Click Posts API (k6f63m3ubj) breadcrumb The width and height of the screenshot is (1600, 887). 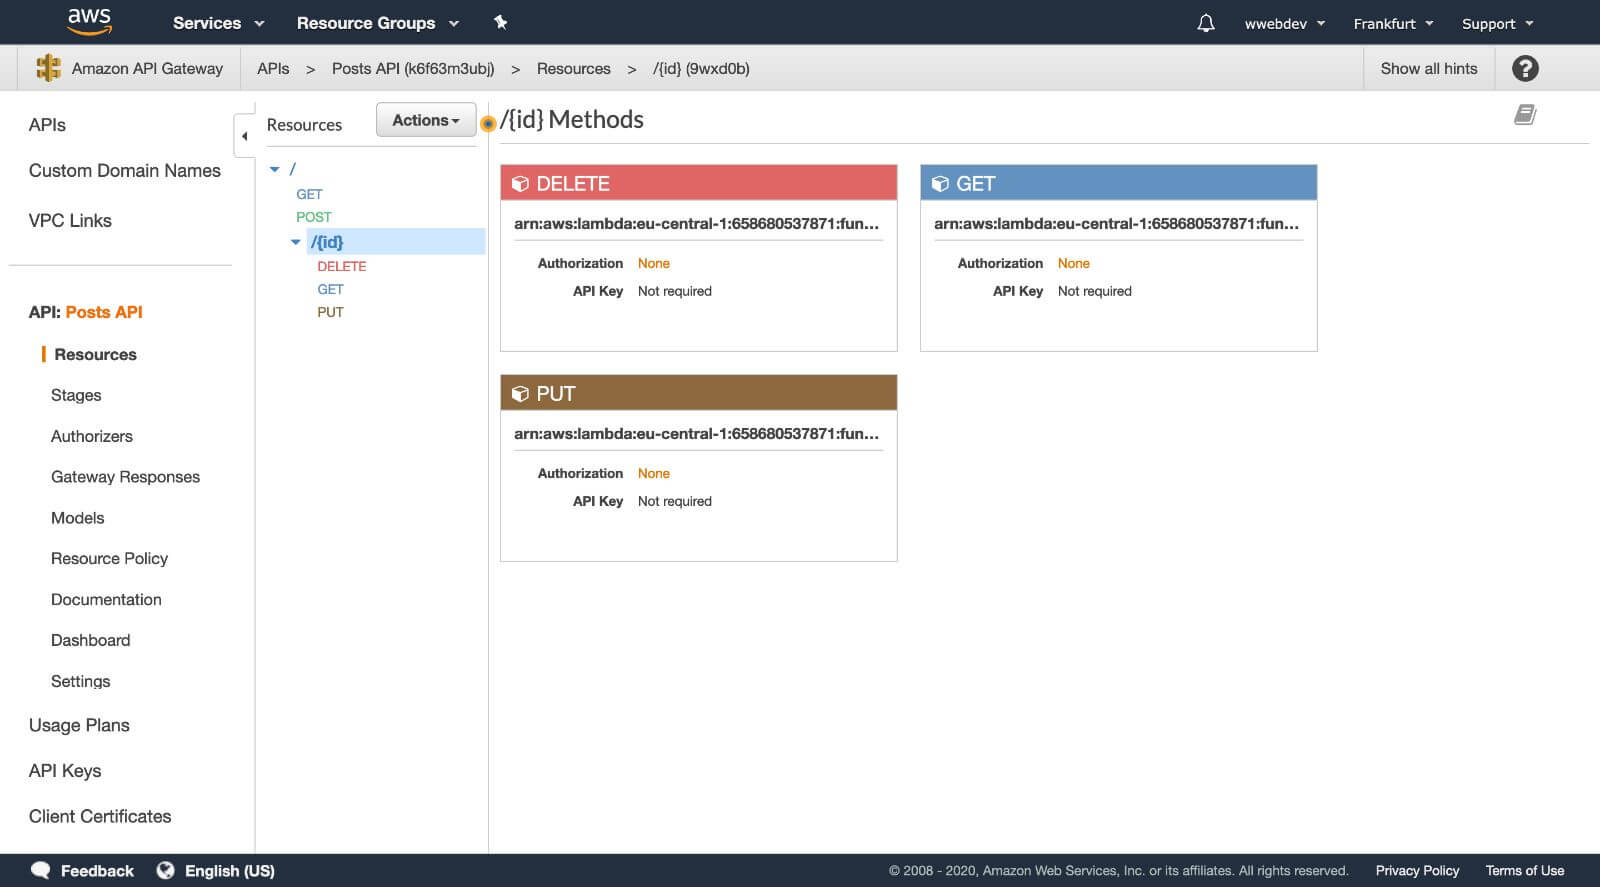(413, 68)
